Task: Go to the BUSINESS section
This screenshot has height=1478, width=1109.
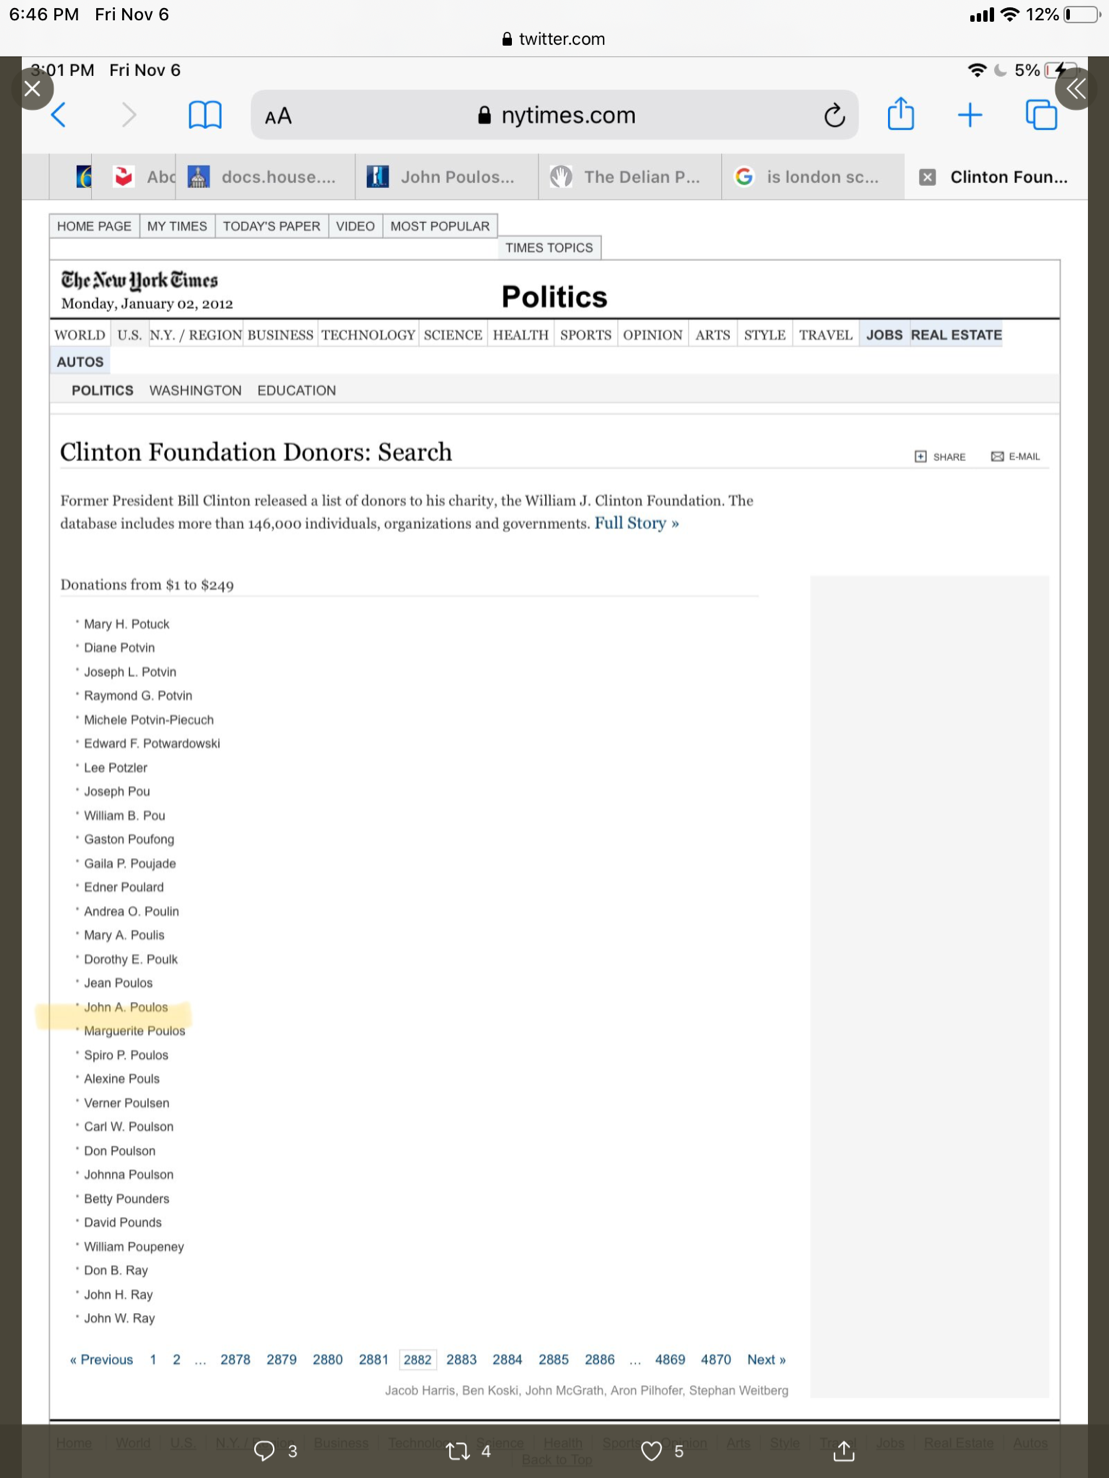Action: (x=280, y=335)
